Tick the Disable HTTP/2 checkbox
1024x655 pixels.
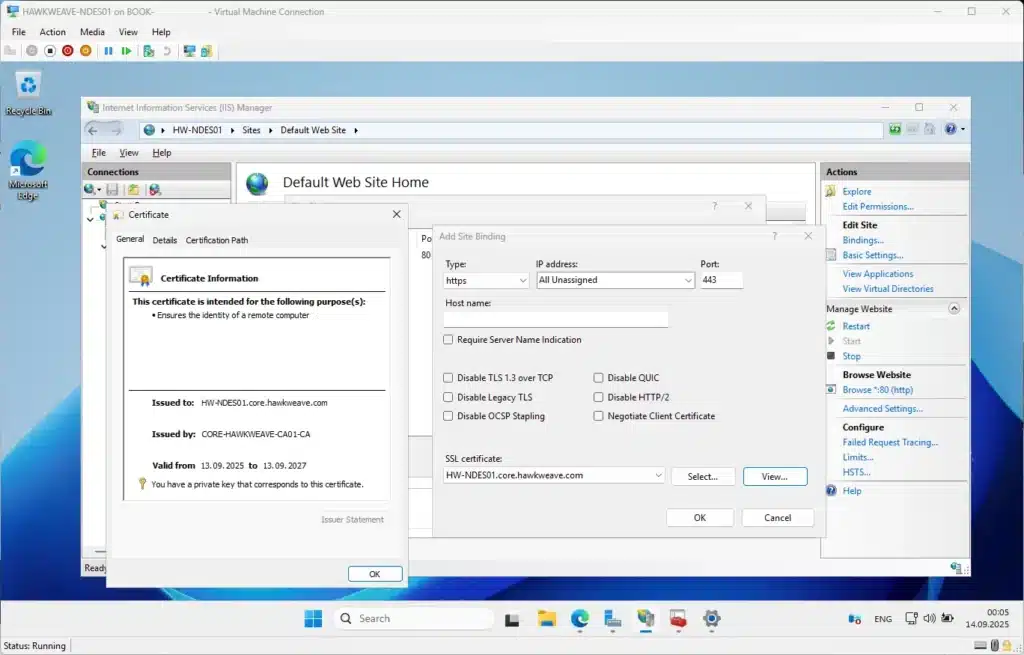pos(599,397)
